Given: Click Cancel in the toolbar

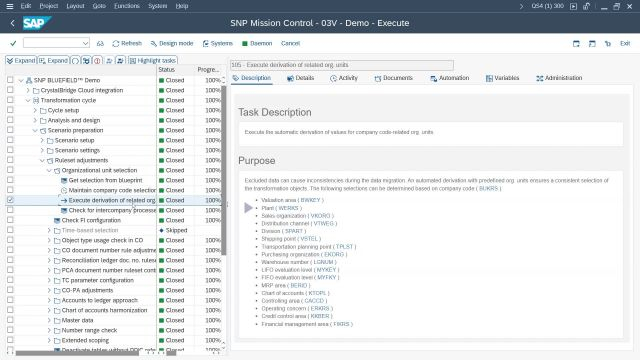Looking at the screenshot, I should tap(290, 43).
